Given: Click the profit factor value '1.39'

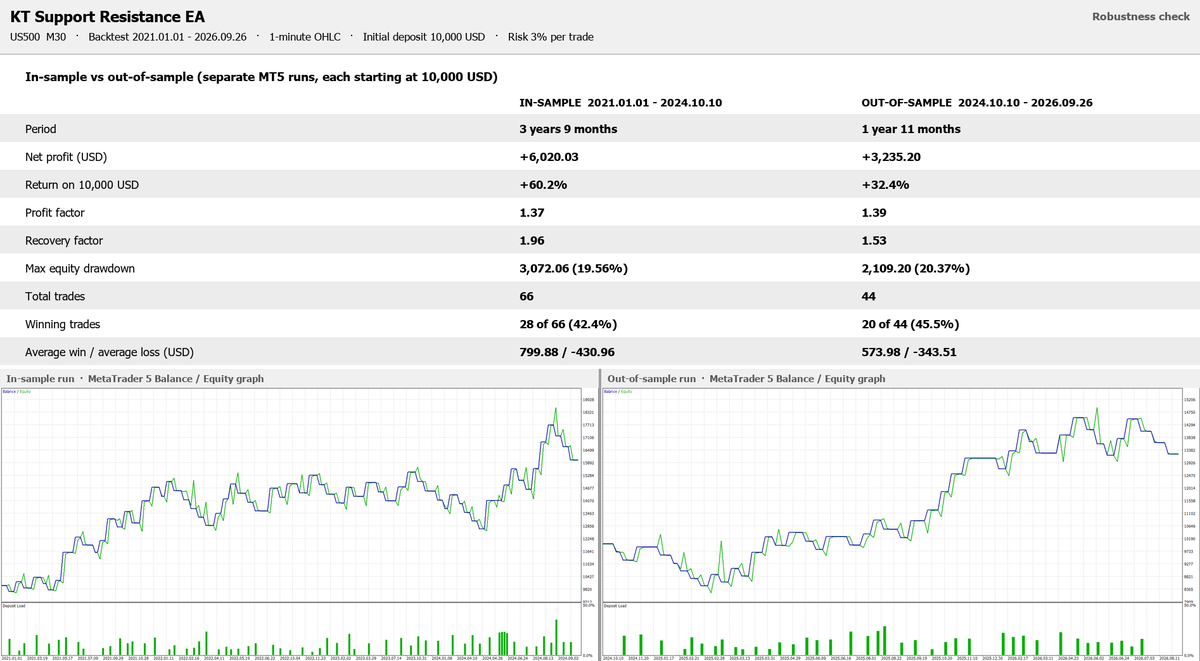Looking at the screenshot, I should point(874,213).
